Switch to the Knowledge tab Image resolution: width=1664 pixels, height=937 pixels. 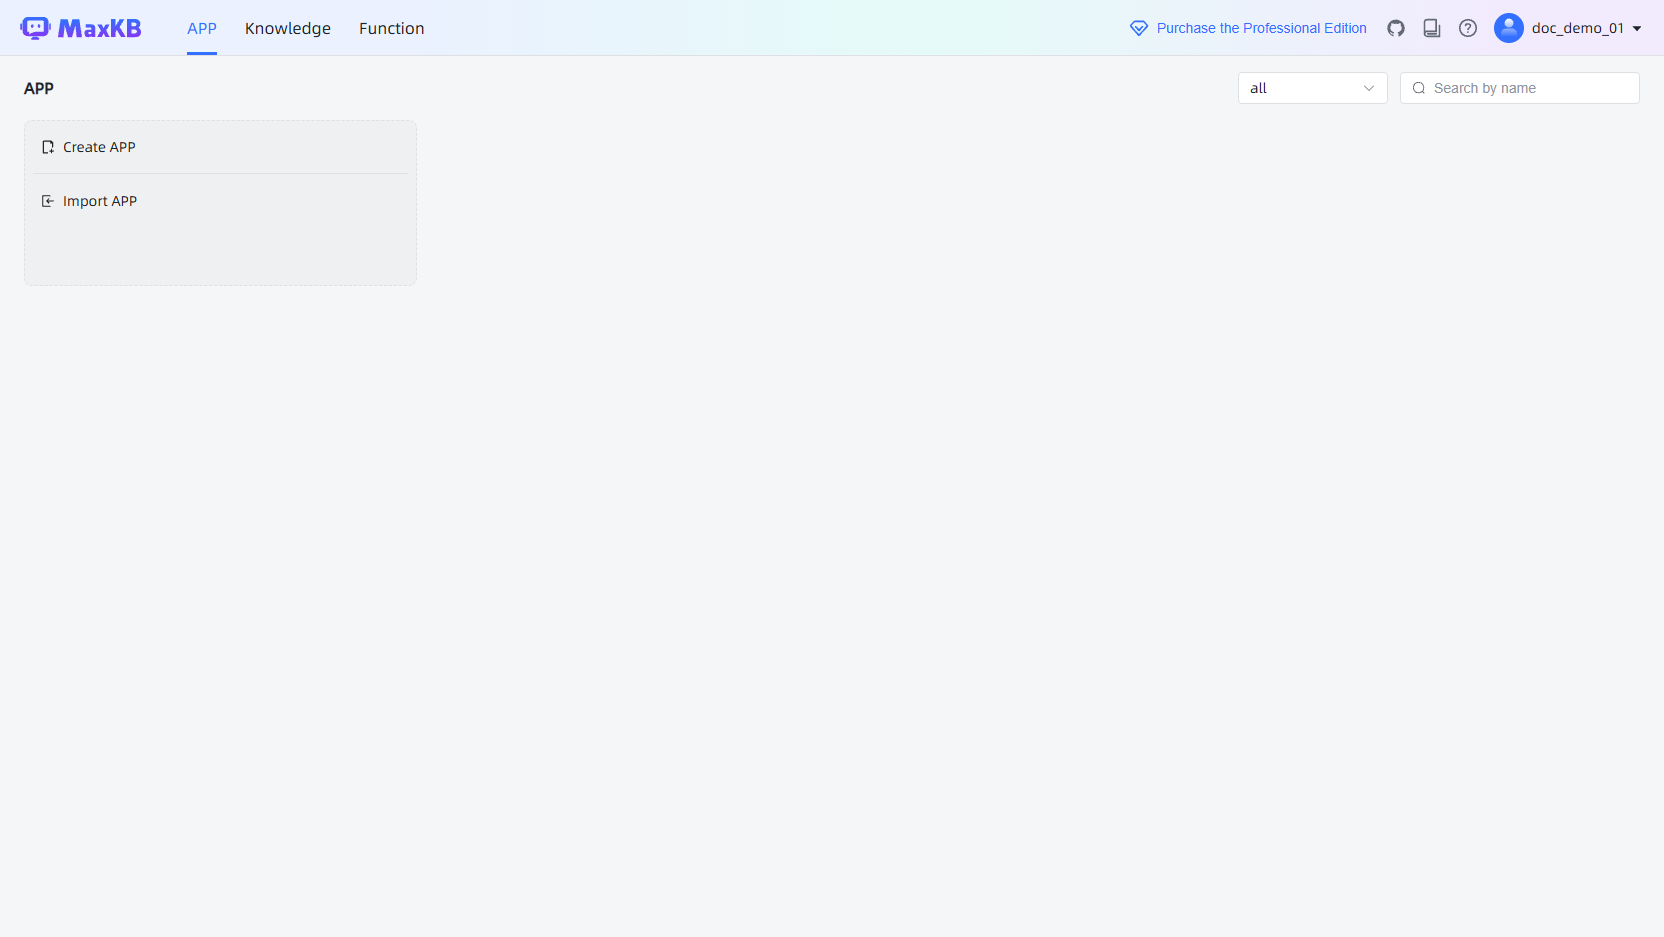tap(288, 28)
